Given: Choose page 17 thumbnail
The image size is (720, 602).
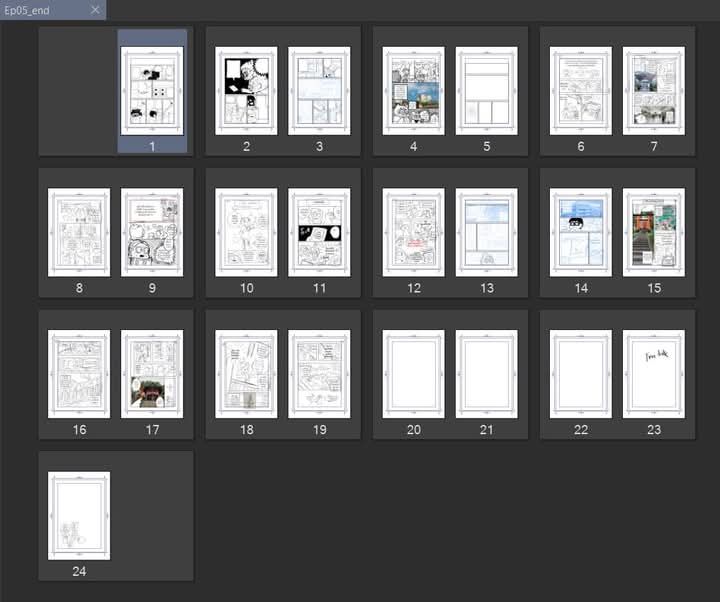Looking at the screenshot, I should tap(152, 374).
